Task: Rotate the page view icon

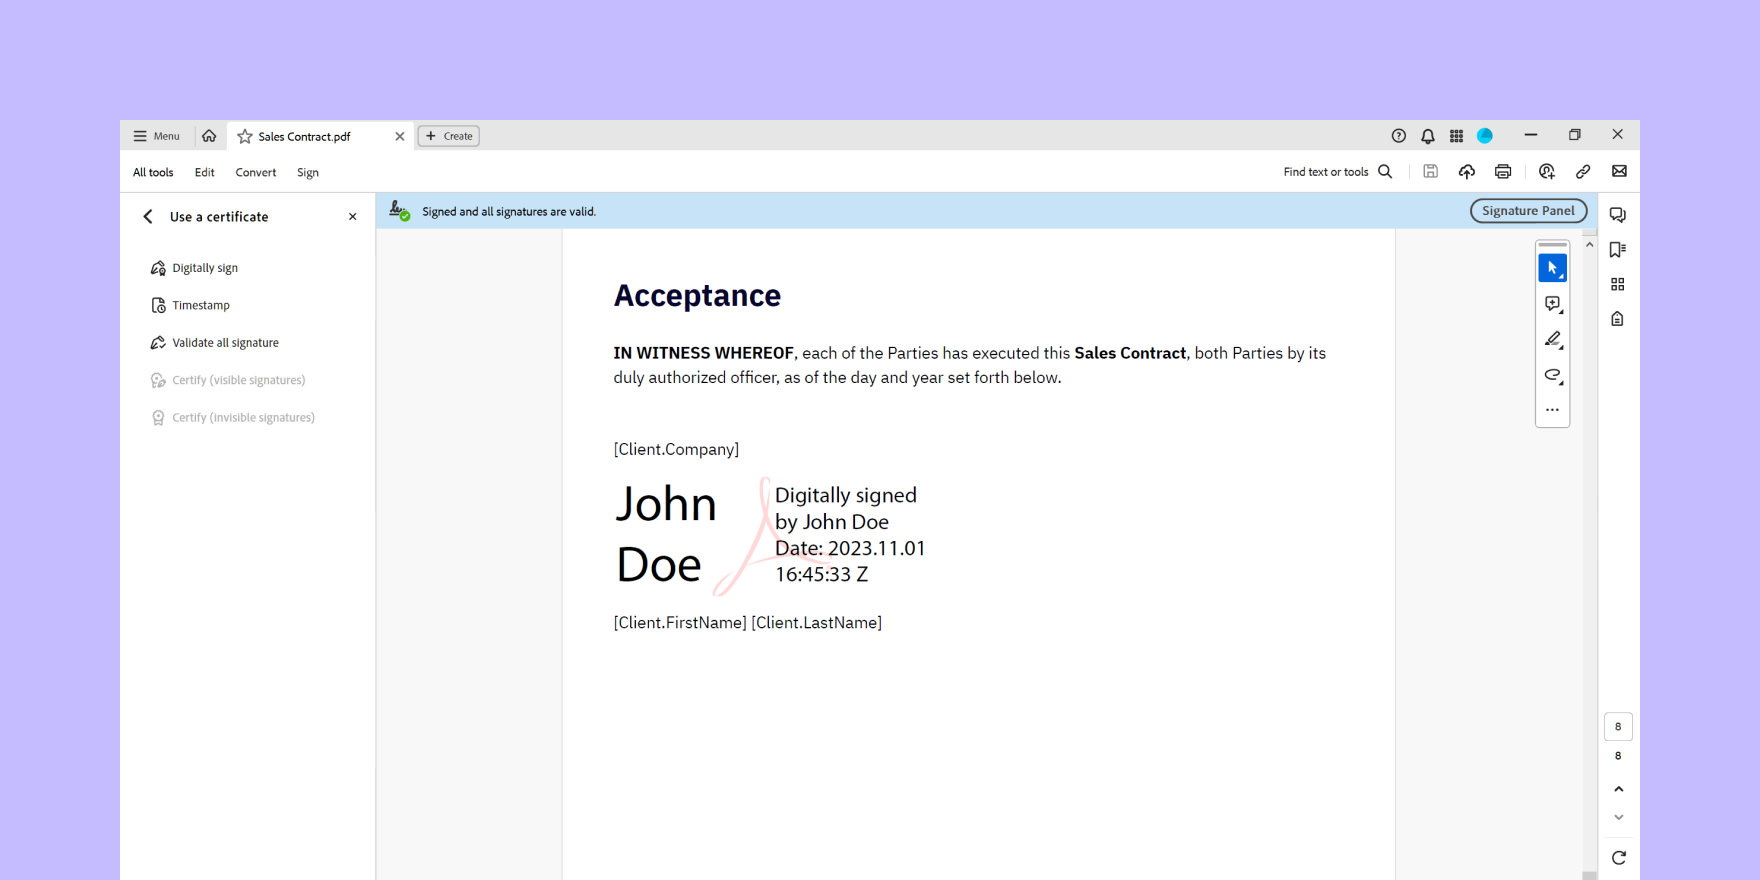Action: (x=1619, y=858)
